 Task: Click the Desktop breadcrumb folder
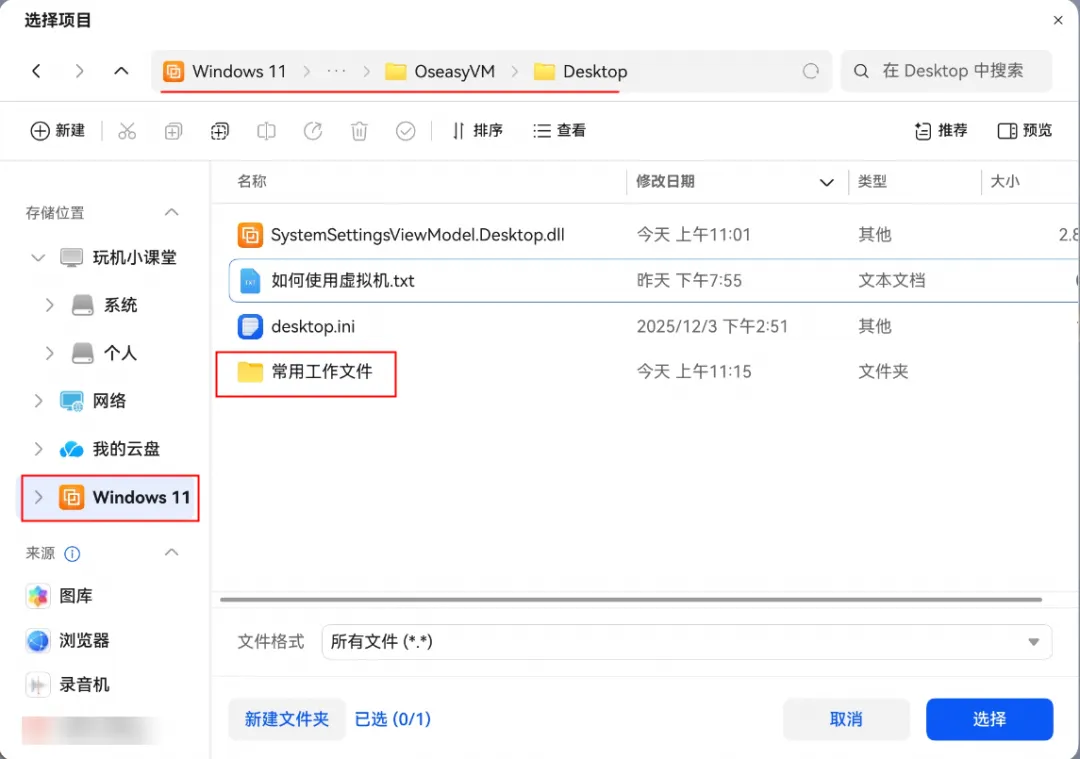pyautogui.click(x=580, y=72)
